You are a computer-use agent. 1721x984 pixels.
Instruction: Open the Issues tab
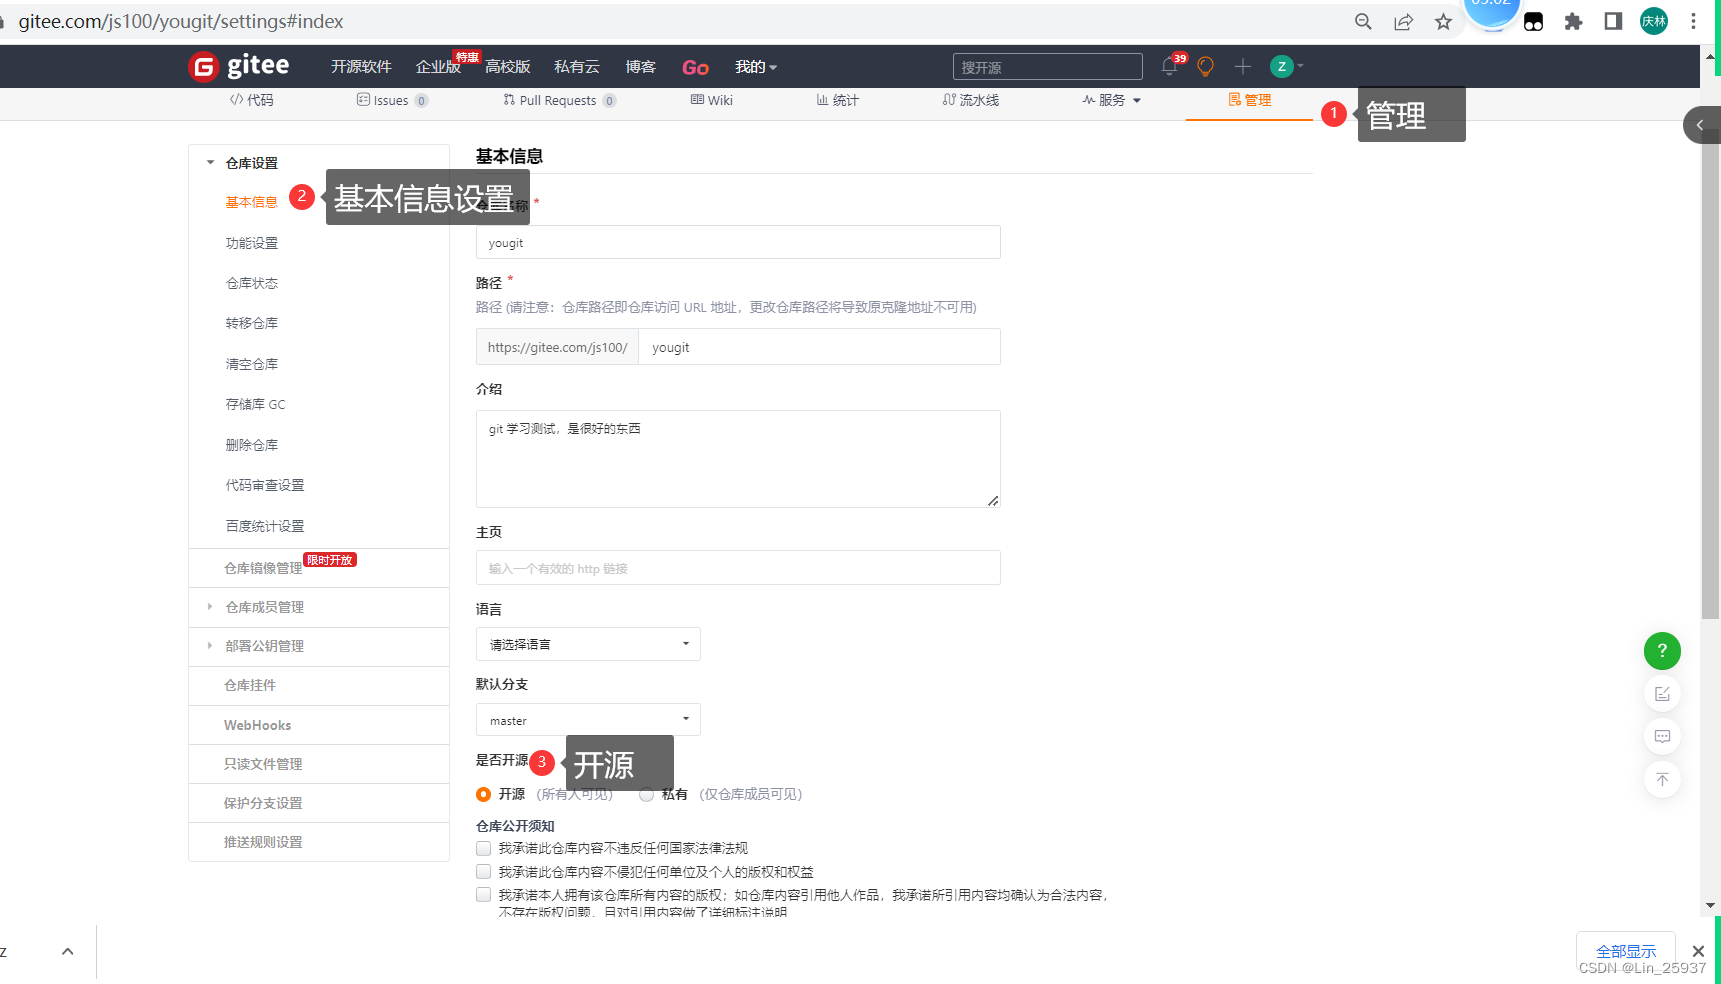392,100
